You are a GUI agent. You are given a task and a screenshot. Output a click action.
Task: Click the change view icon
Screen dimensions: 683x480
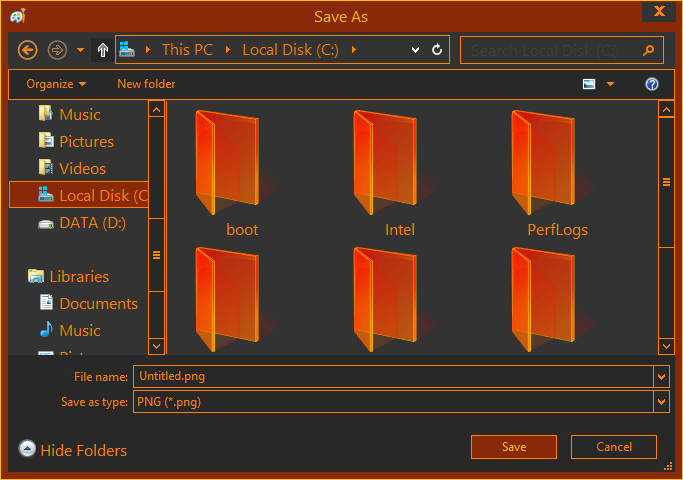point(589,84)
